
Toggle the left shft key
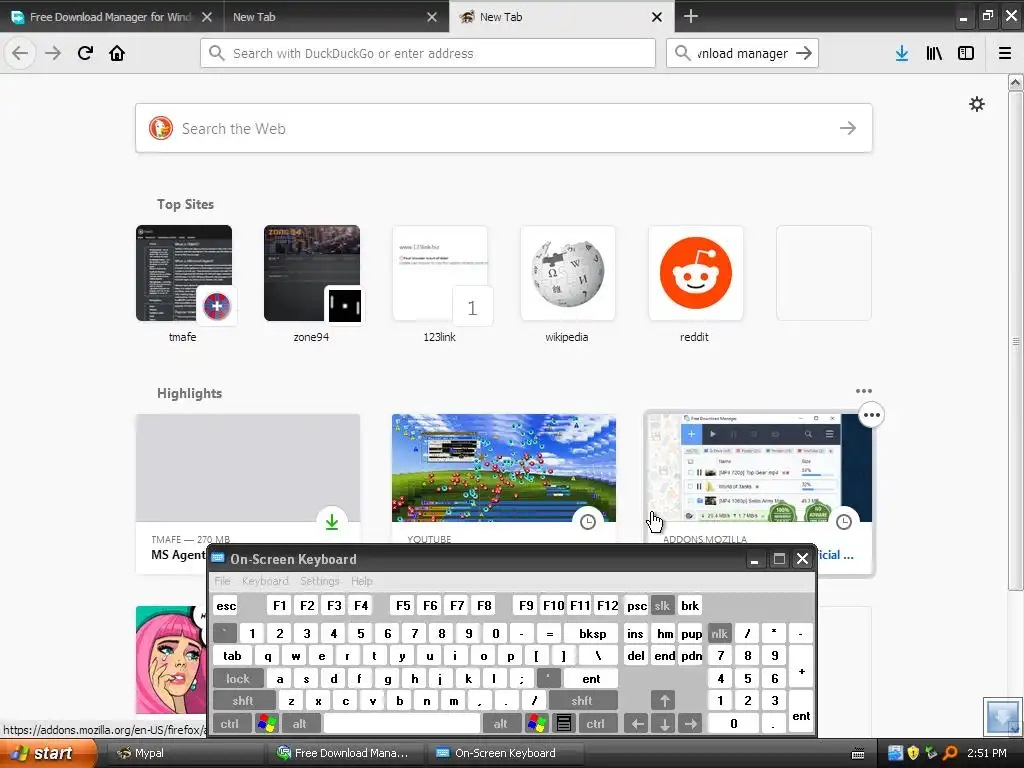(243, 701)
